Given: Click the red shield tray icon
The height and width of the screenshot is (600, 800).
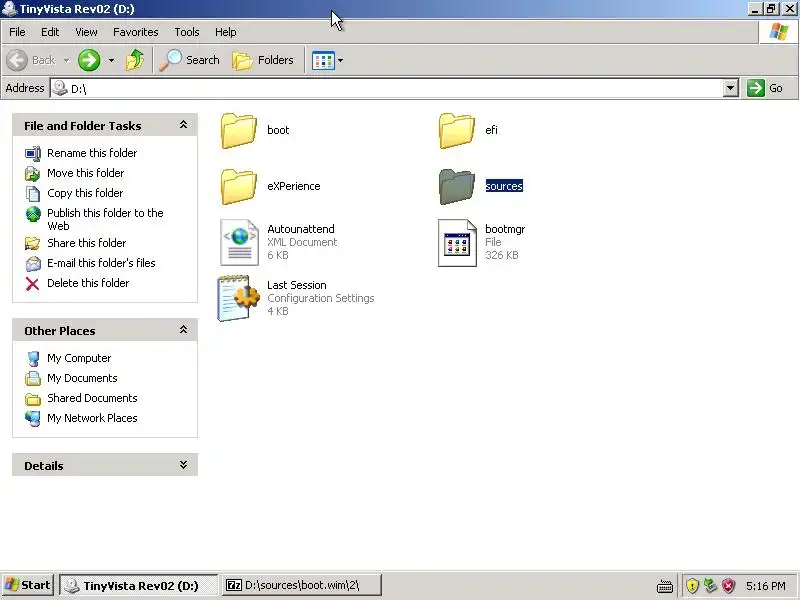Looking at the screenshot, I should pyautogui.click(x=729, y=585).
